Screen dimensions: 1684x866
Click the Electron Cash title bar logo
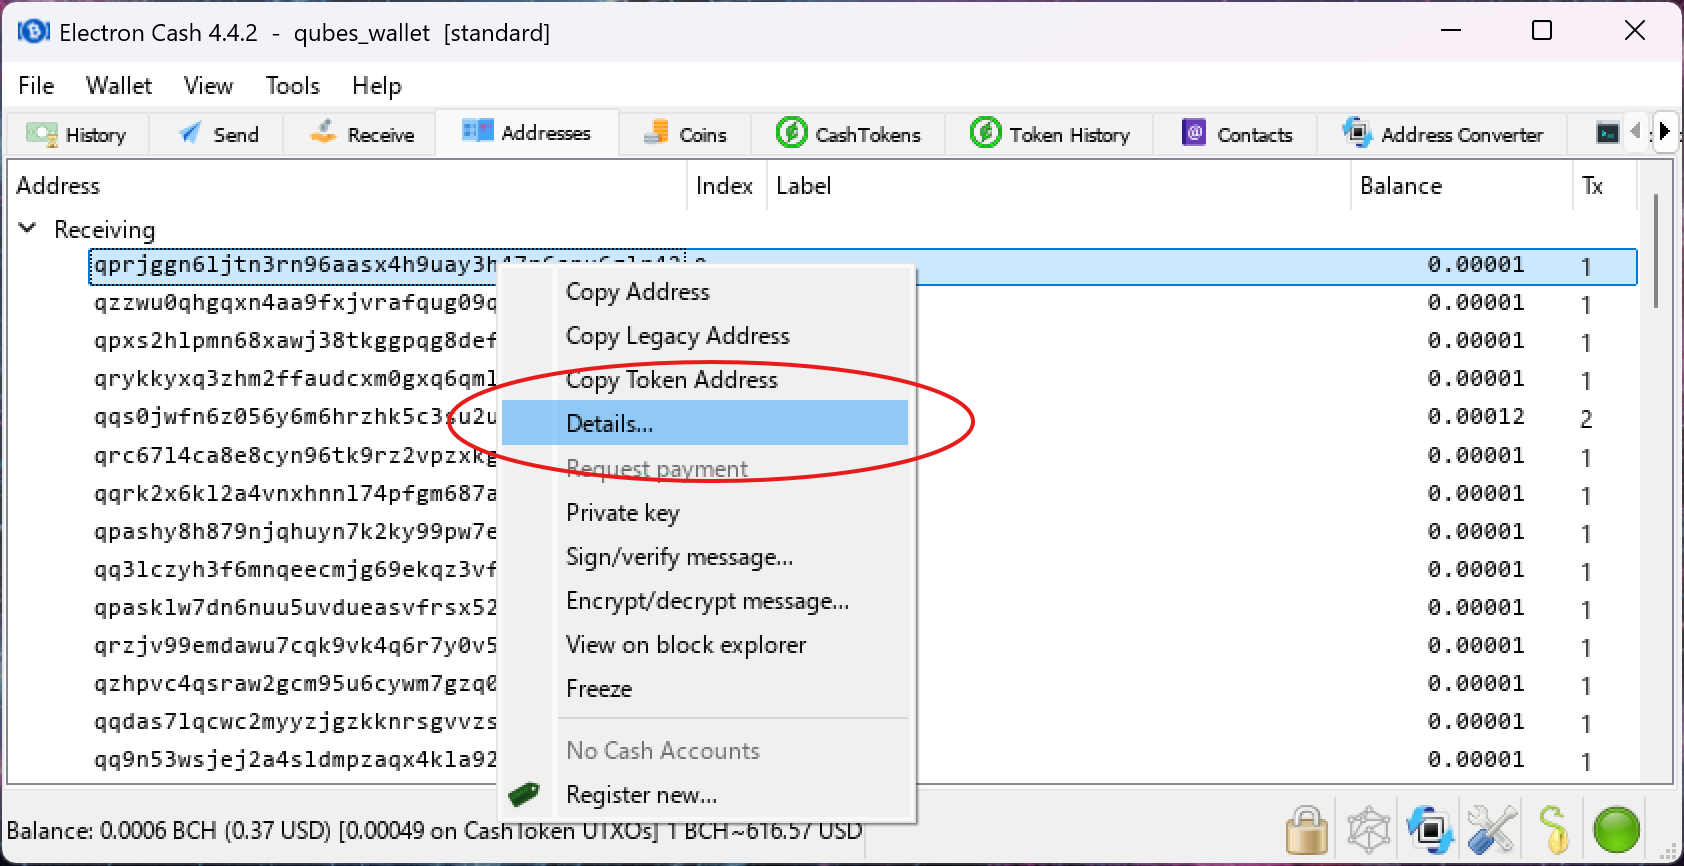34,32
